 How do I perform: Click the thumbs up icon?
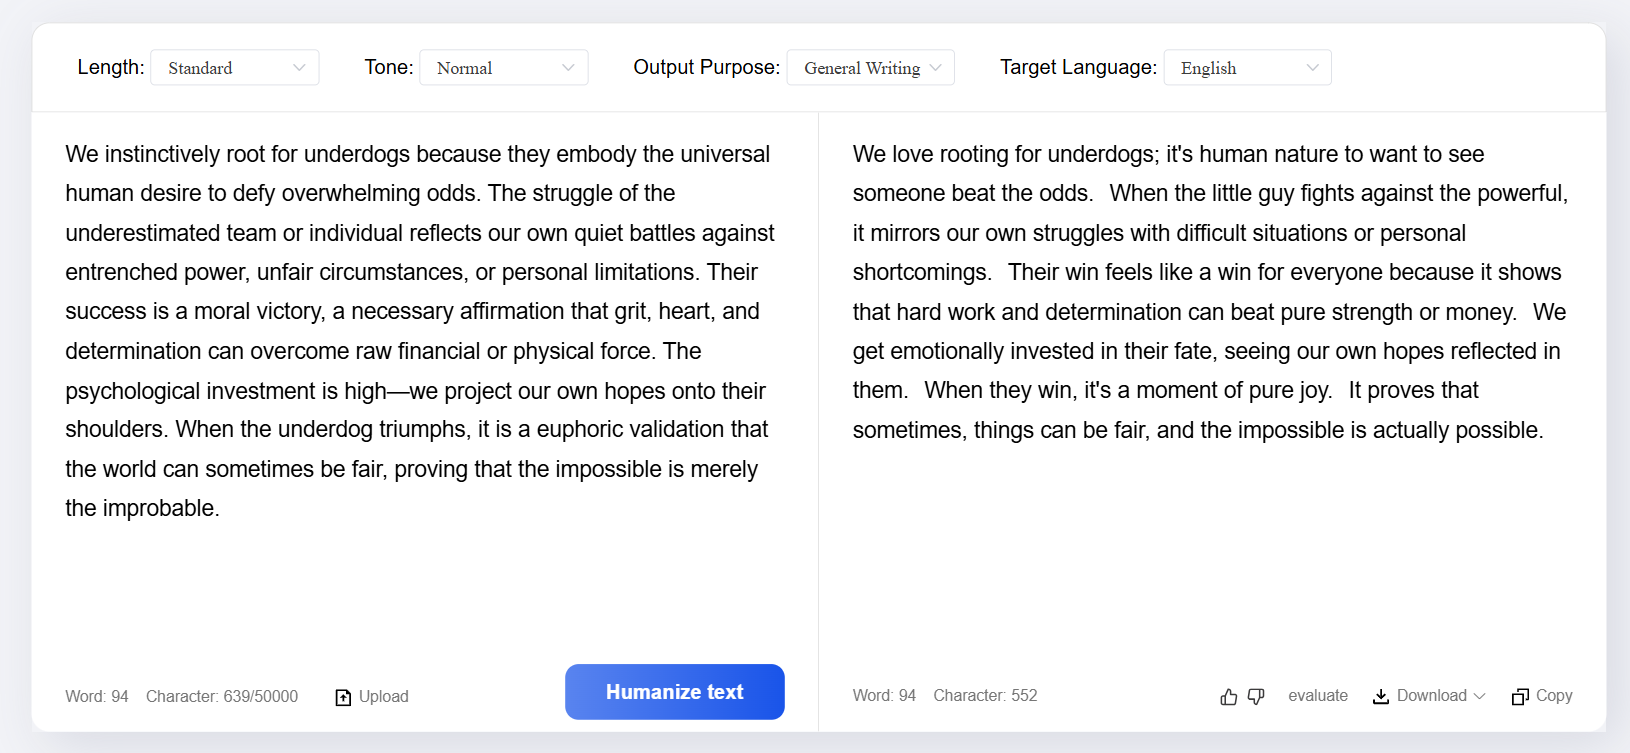point(1229,697)
